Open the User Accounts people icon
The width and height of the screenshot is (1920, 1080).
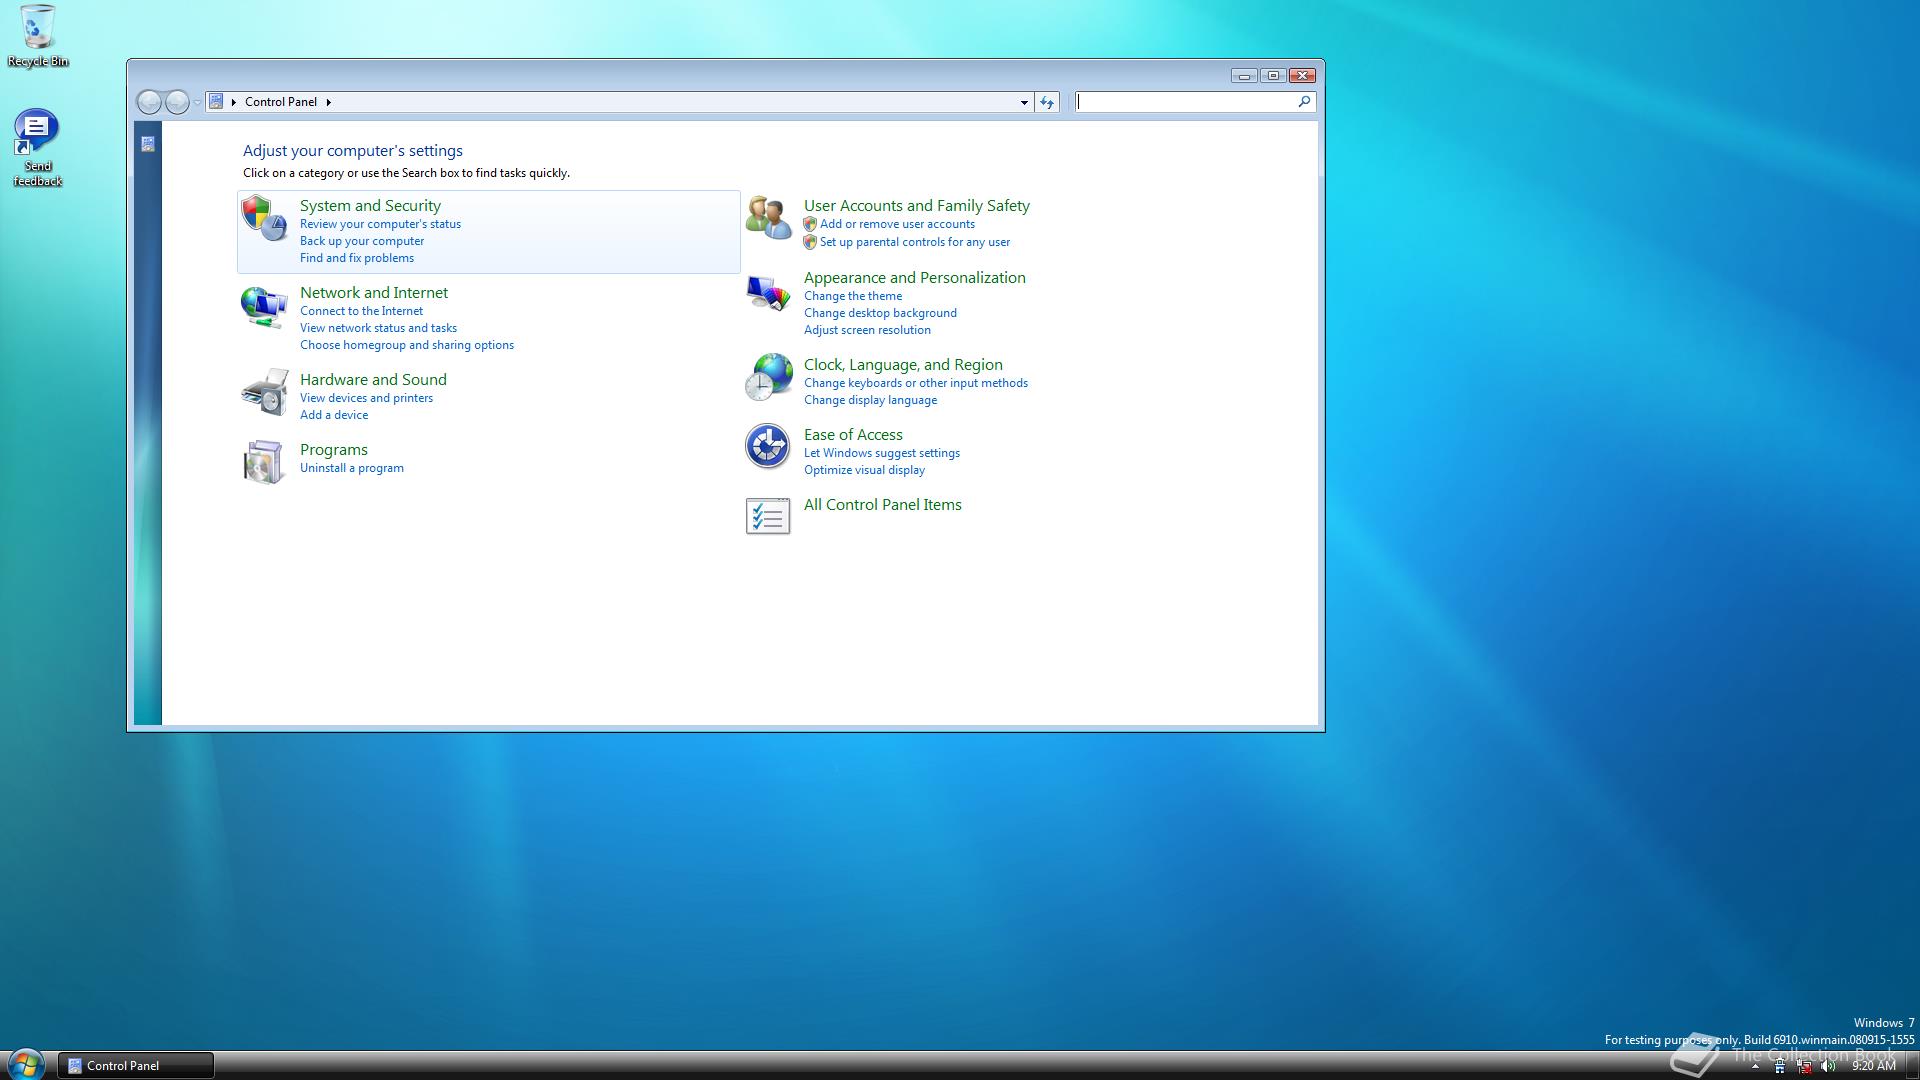coord(768,218)
